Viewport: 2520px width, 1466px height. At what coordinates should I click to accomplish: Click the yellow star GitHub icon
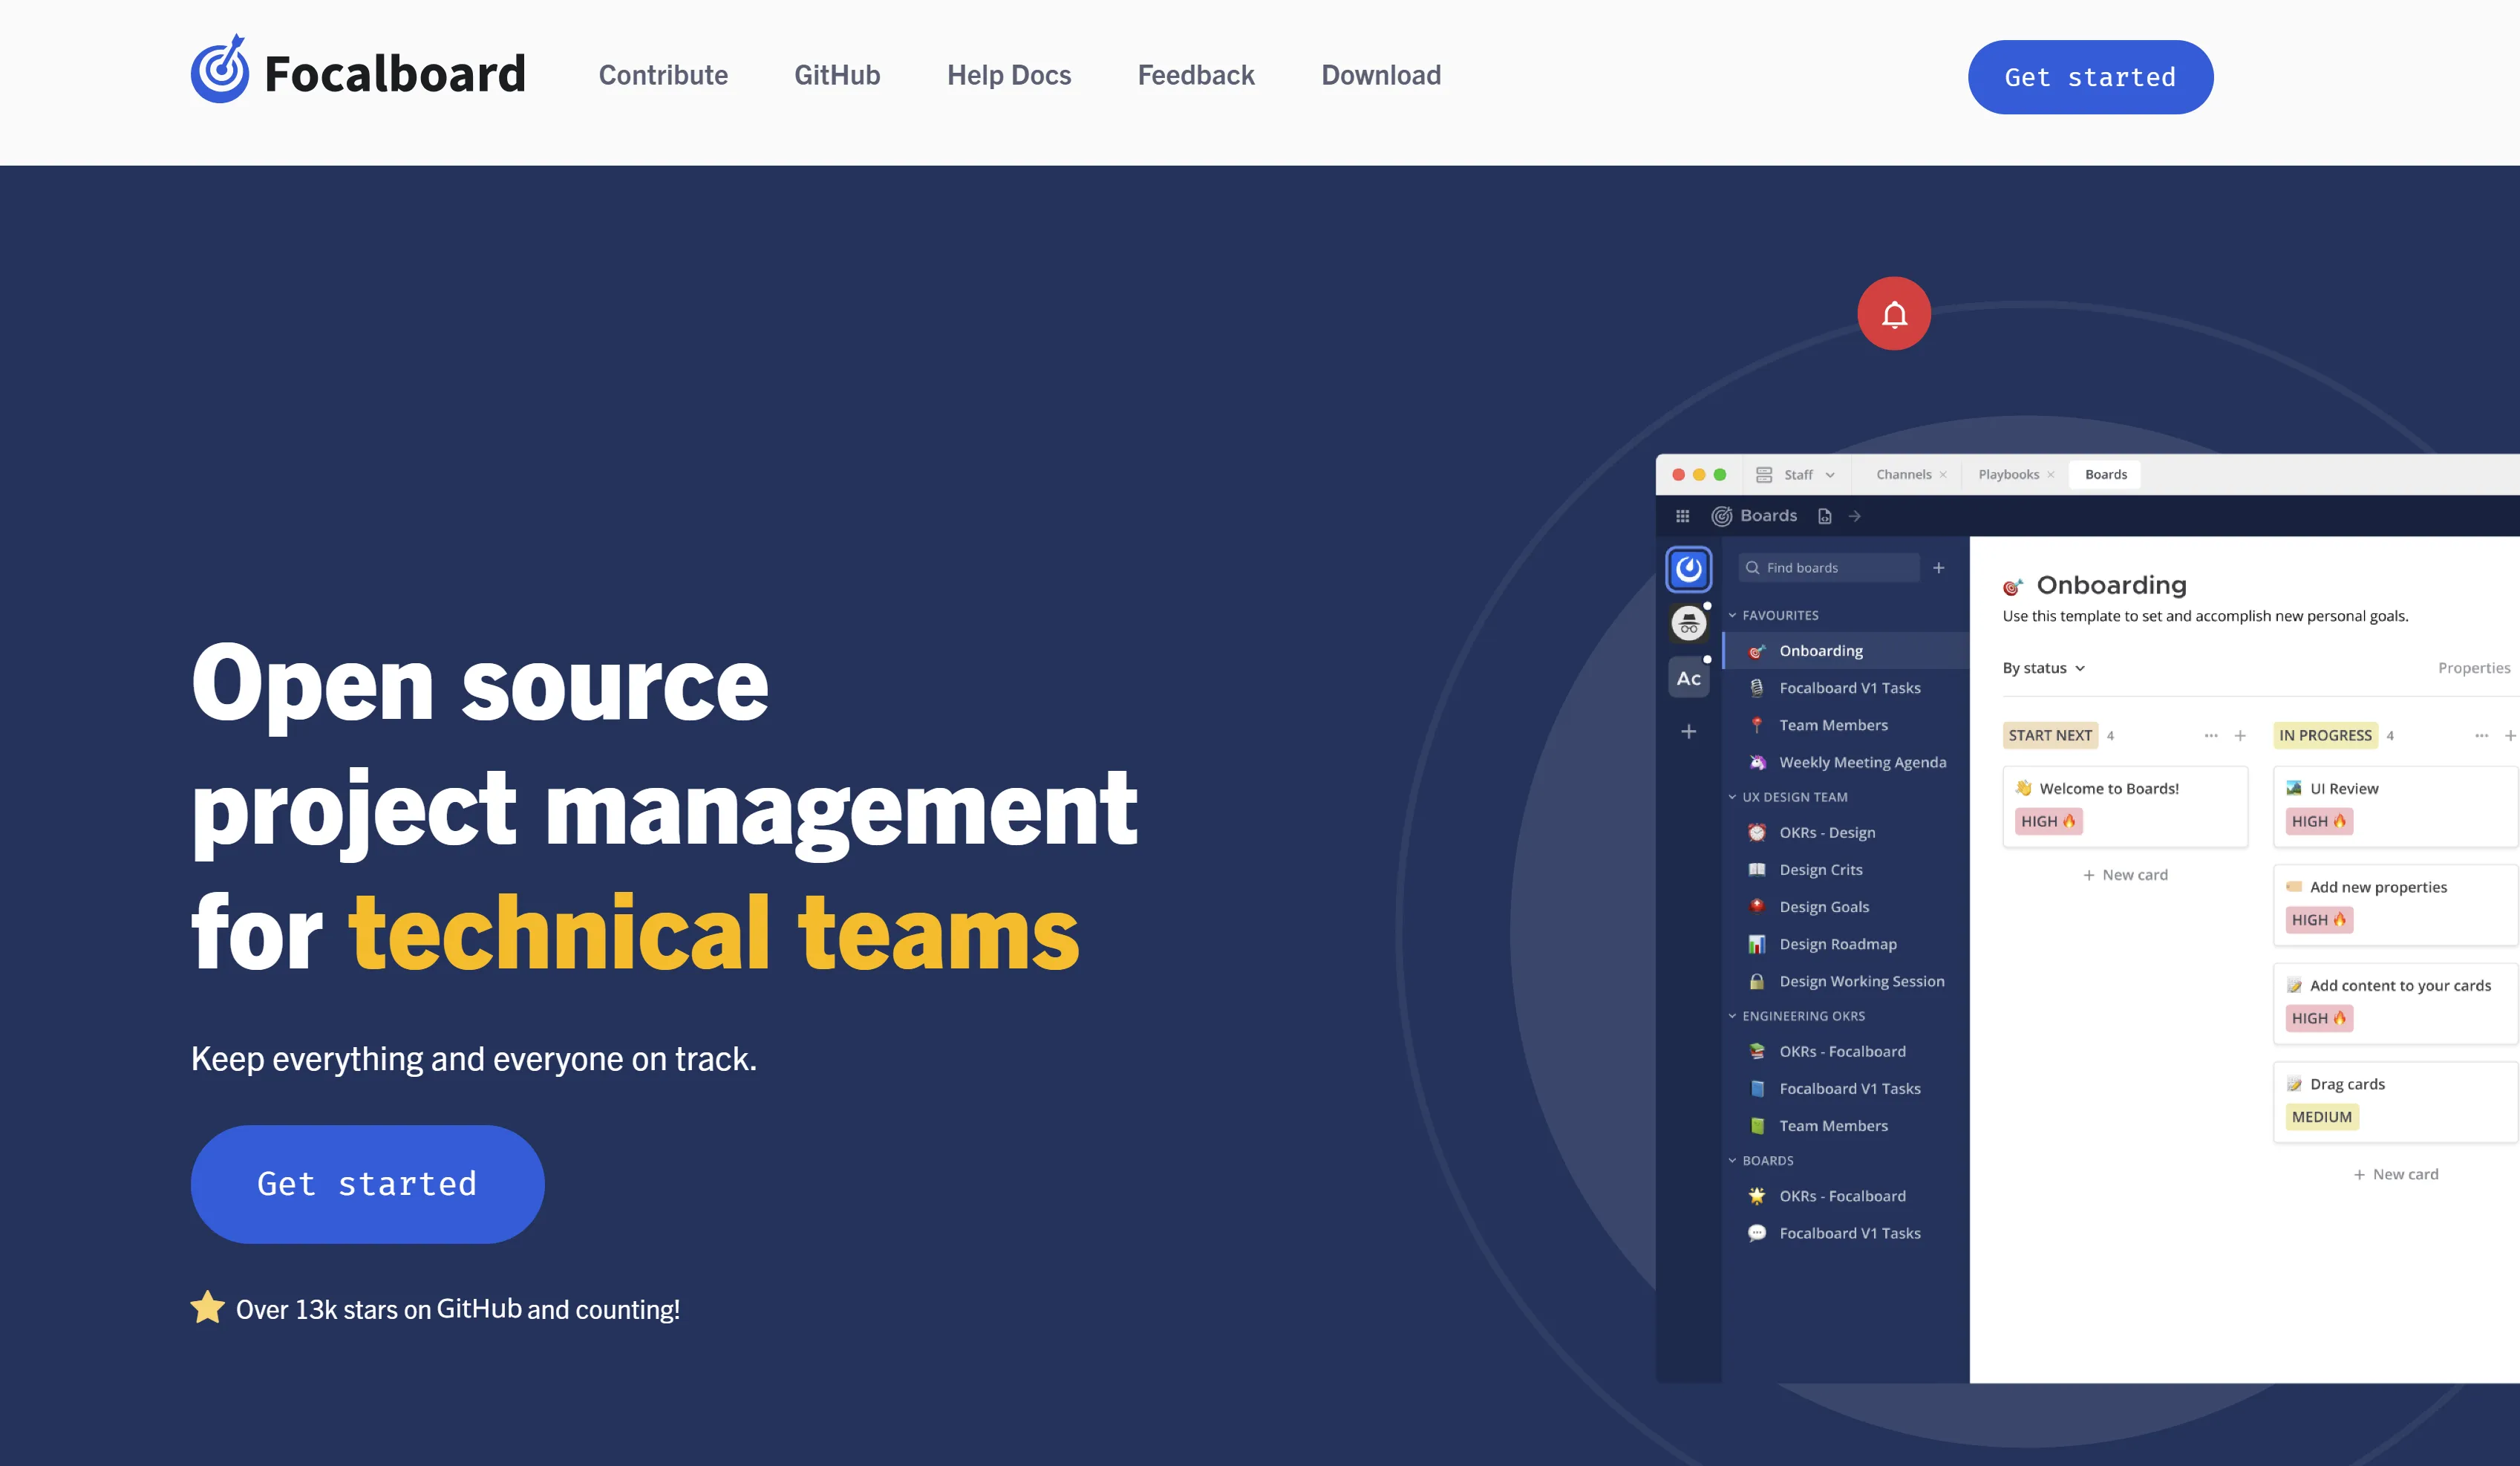208,1307
